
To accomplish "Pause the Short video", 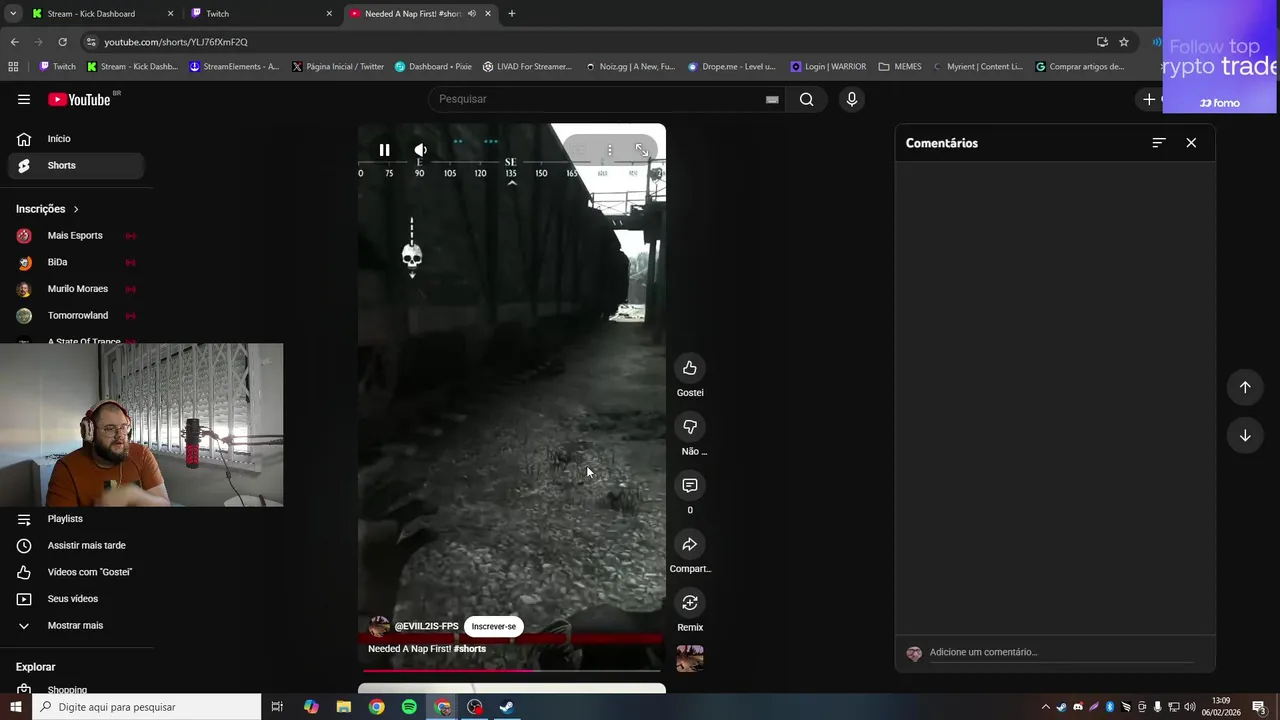I will [384, 150].
